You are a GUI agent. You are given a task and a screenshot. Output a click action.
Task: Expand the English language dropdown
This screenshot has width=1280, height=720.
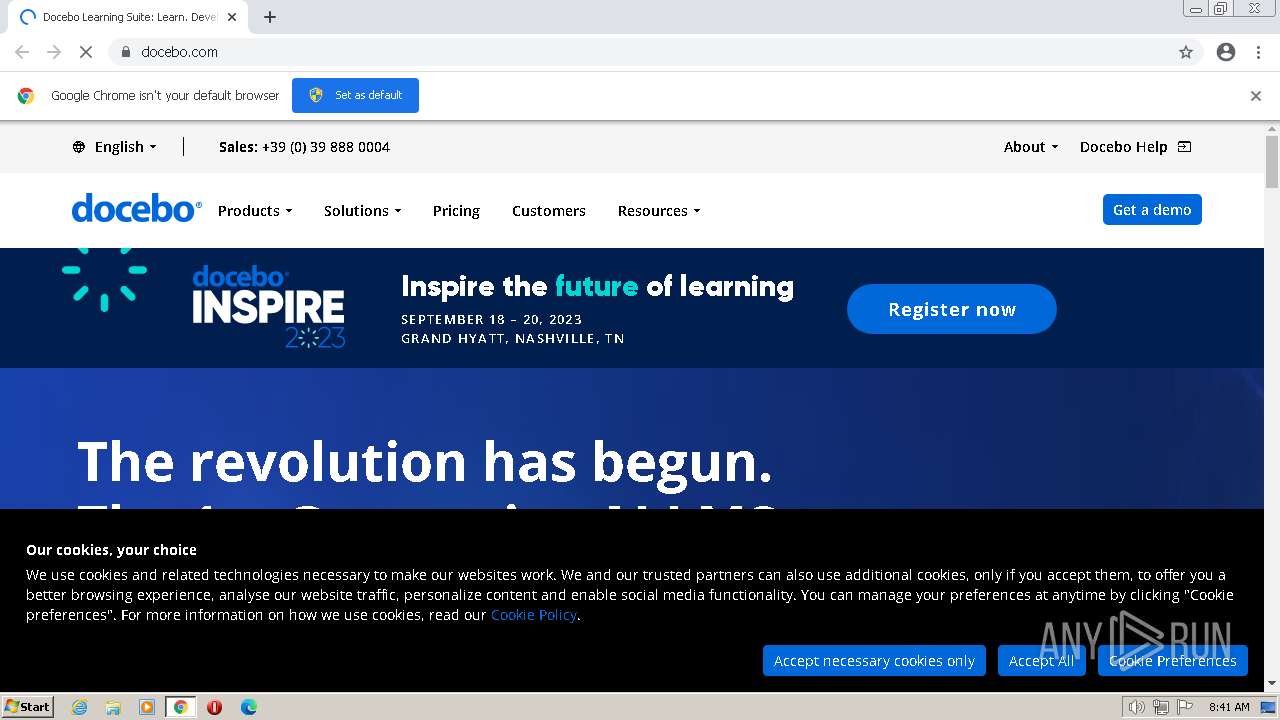click(x=125, y=147)
